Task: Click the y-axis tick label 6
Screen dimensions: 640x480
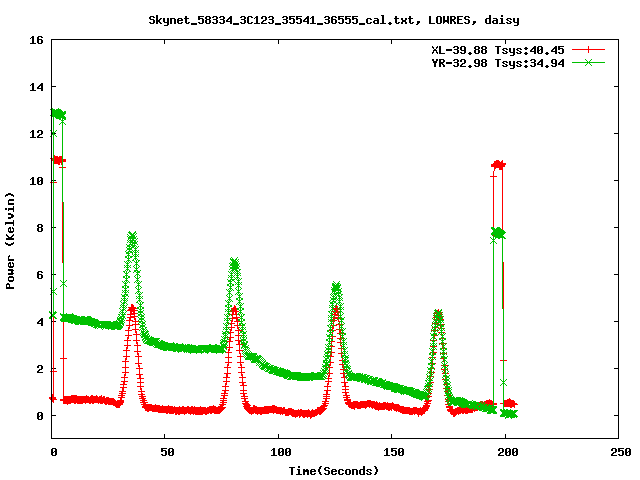Action: pyautogui.click(x=40, y=275)
